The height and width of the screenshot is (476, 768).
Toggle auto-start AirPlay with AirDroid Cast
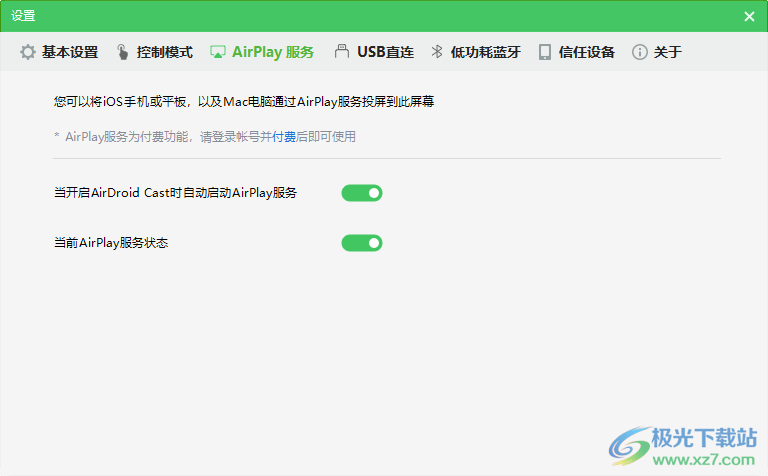point(362,193)
